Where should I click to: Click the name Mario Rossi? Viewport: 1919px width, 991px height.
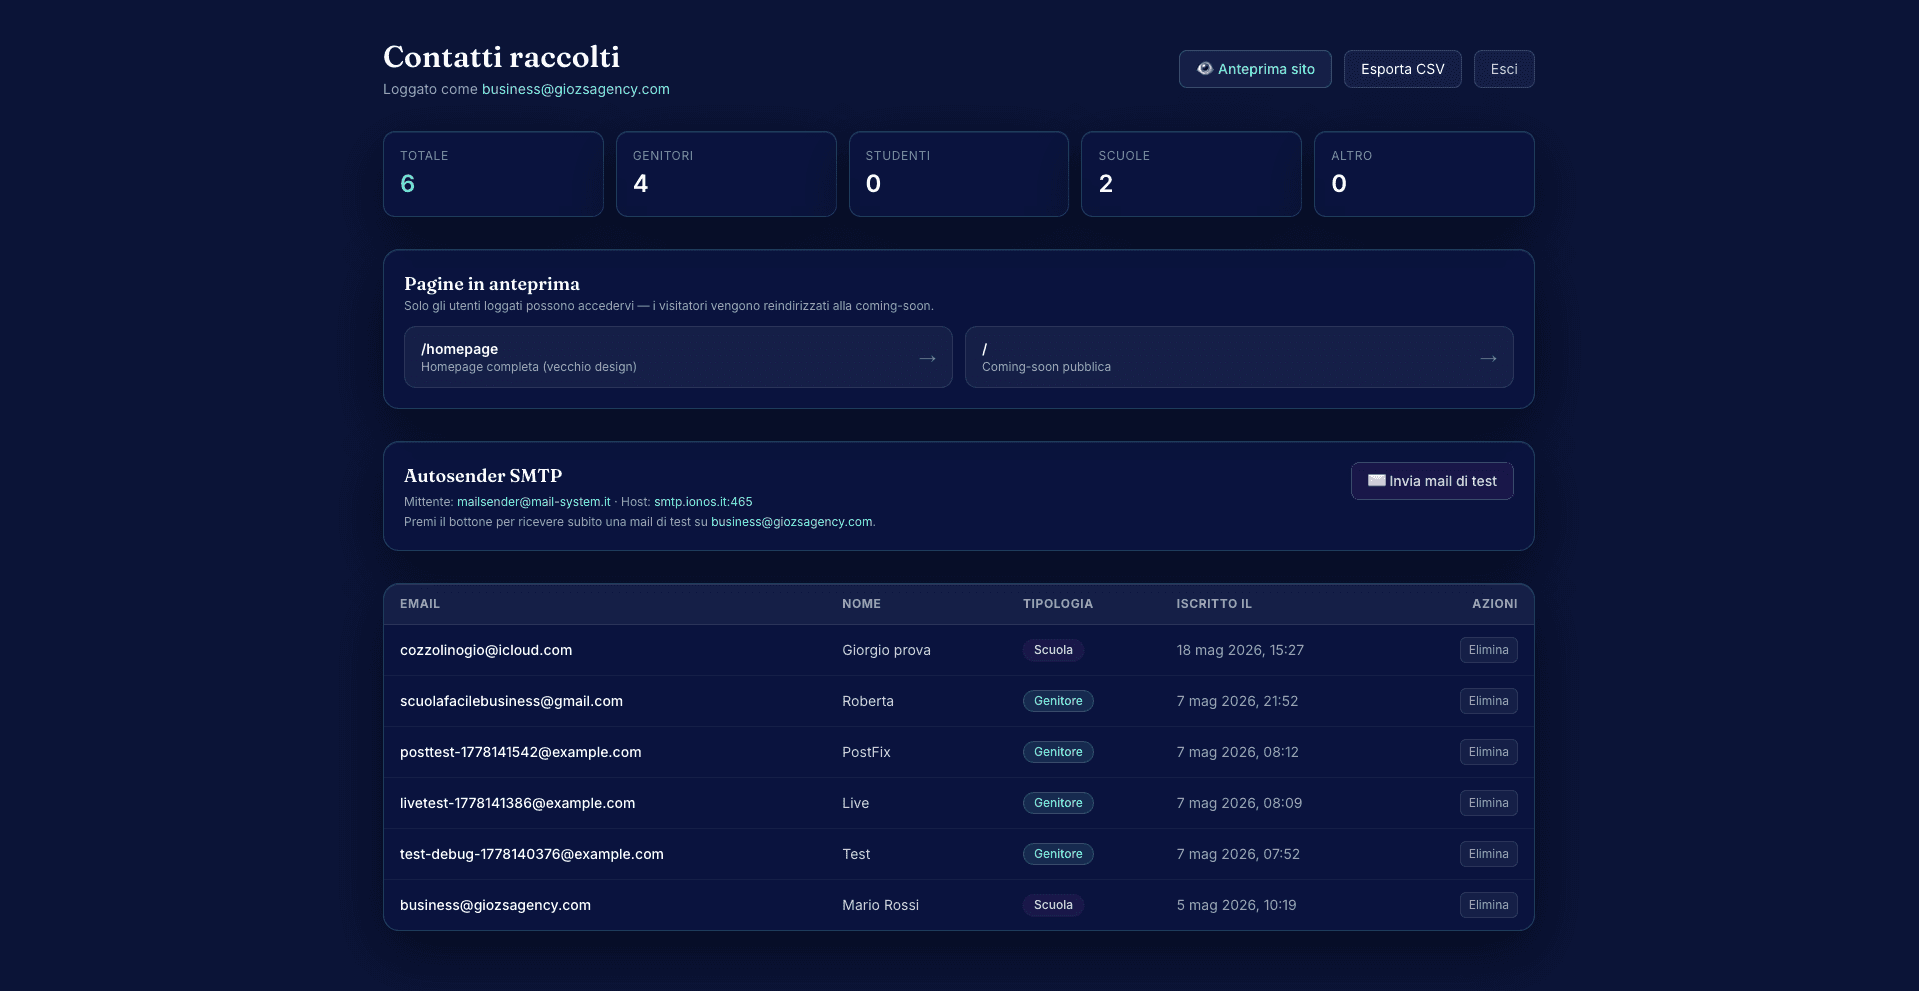click(880, 905)
